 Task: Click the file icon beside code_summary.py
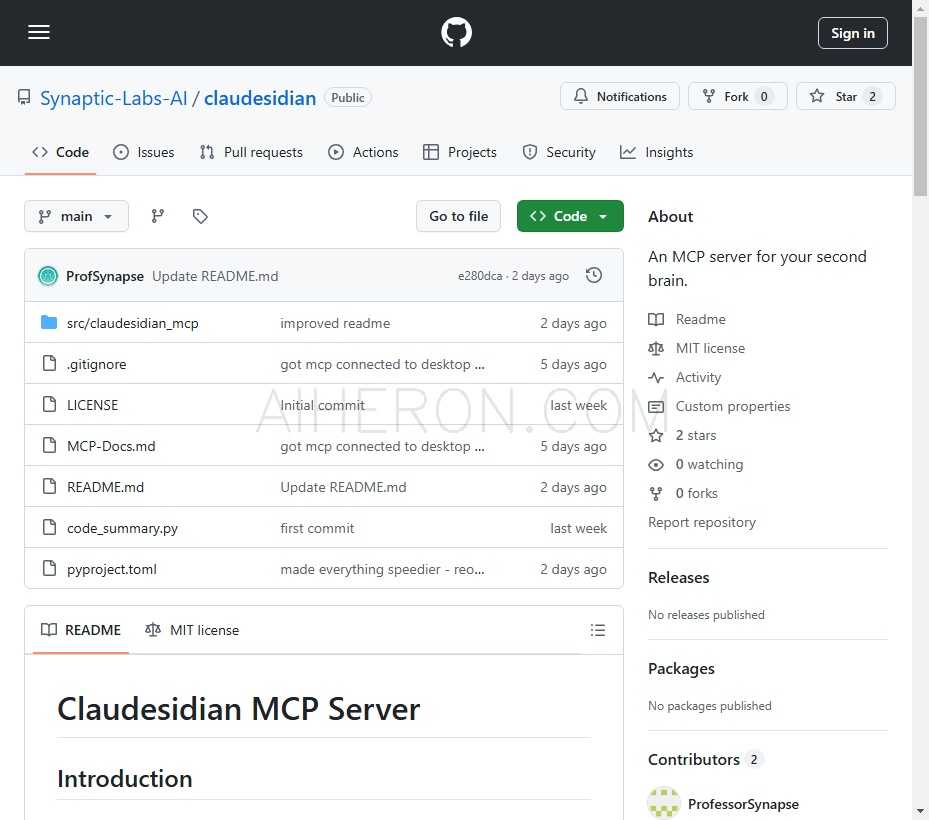coord(50,527)
